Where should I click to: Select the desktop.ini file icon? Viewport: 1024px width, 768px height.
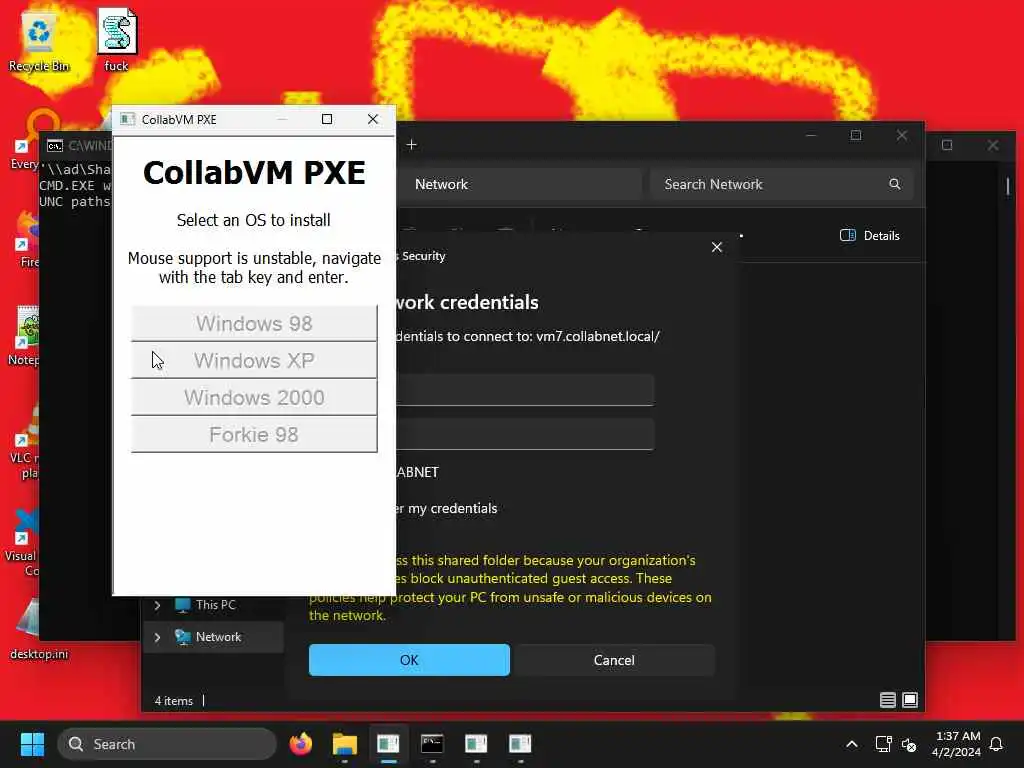(x=39, y=628)
